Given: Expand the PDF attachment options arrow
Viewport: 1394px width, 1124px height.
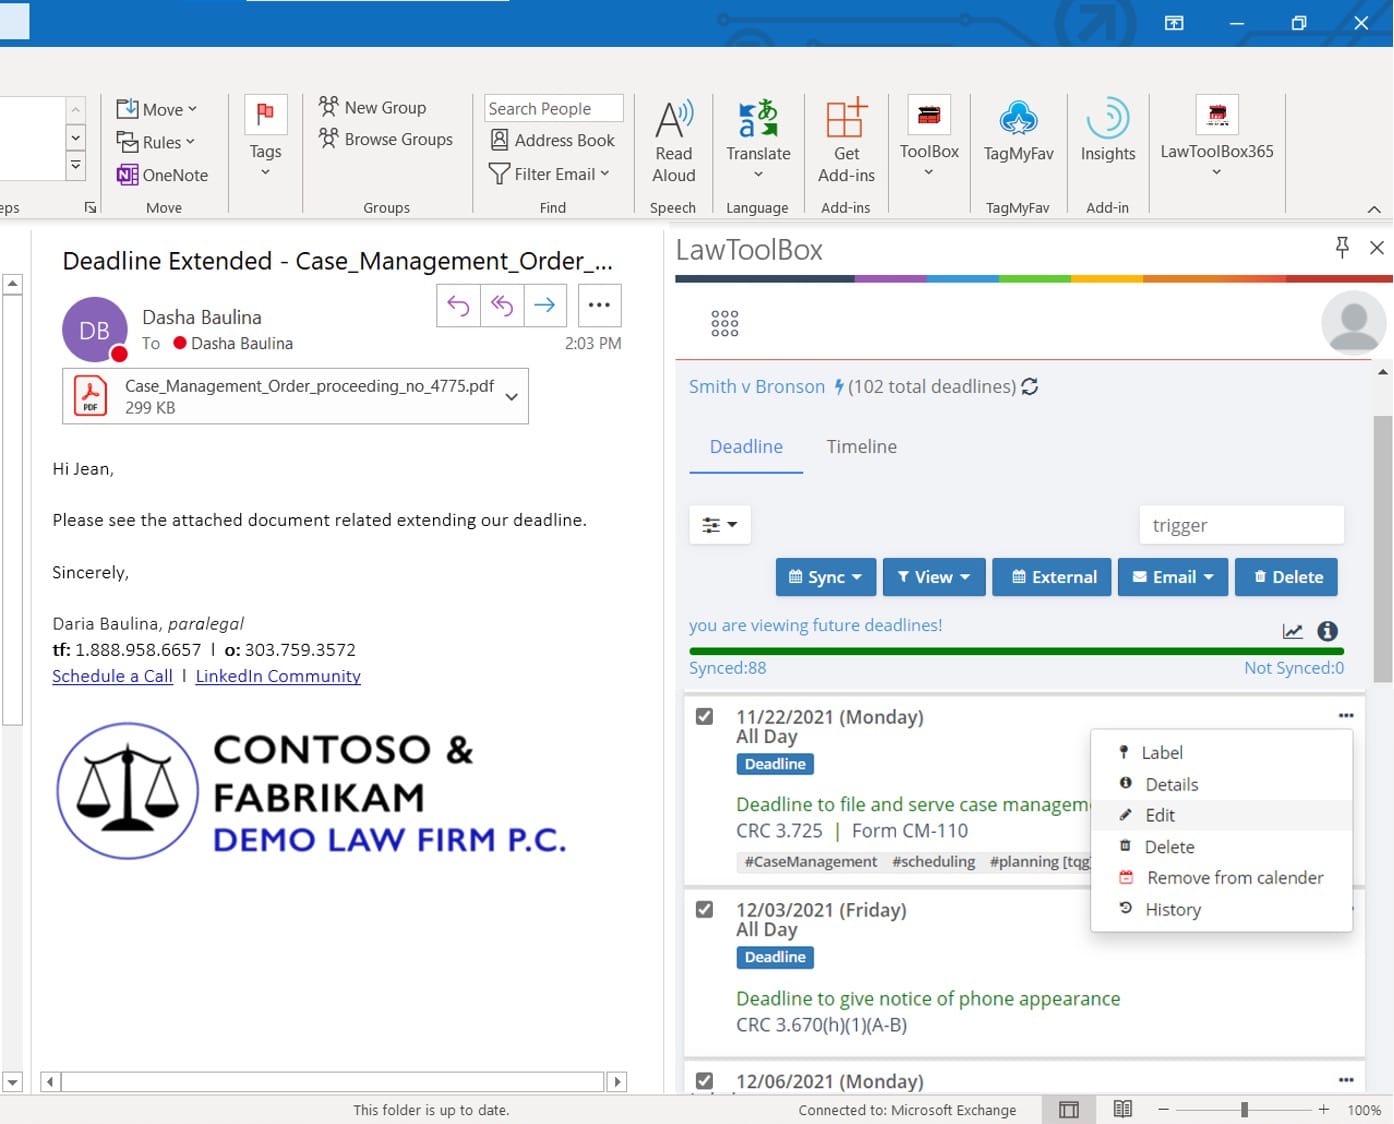Looking at the screenshot, I should [511, 397].
